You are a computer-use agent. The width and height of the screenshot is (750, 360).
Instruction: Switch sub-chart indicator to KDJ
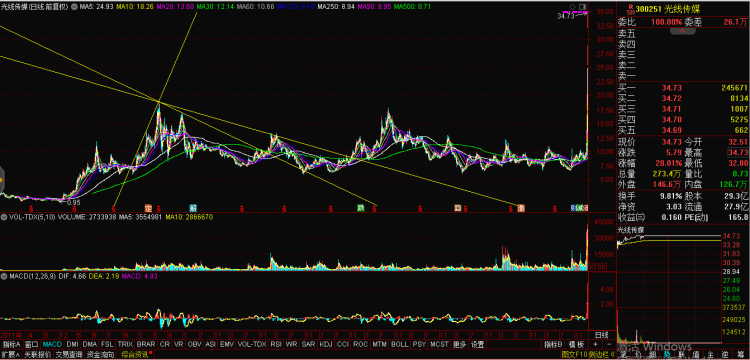[x=326, y=344]
